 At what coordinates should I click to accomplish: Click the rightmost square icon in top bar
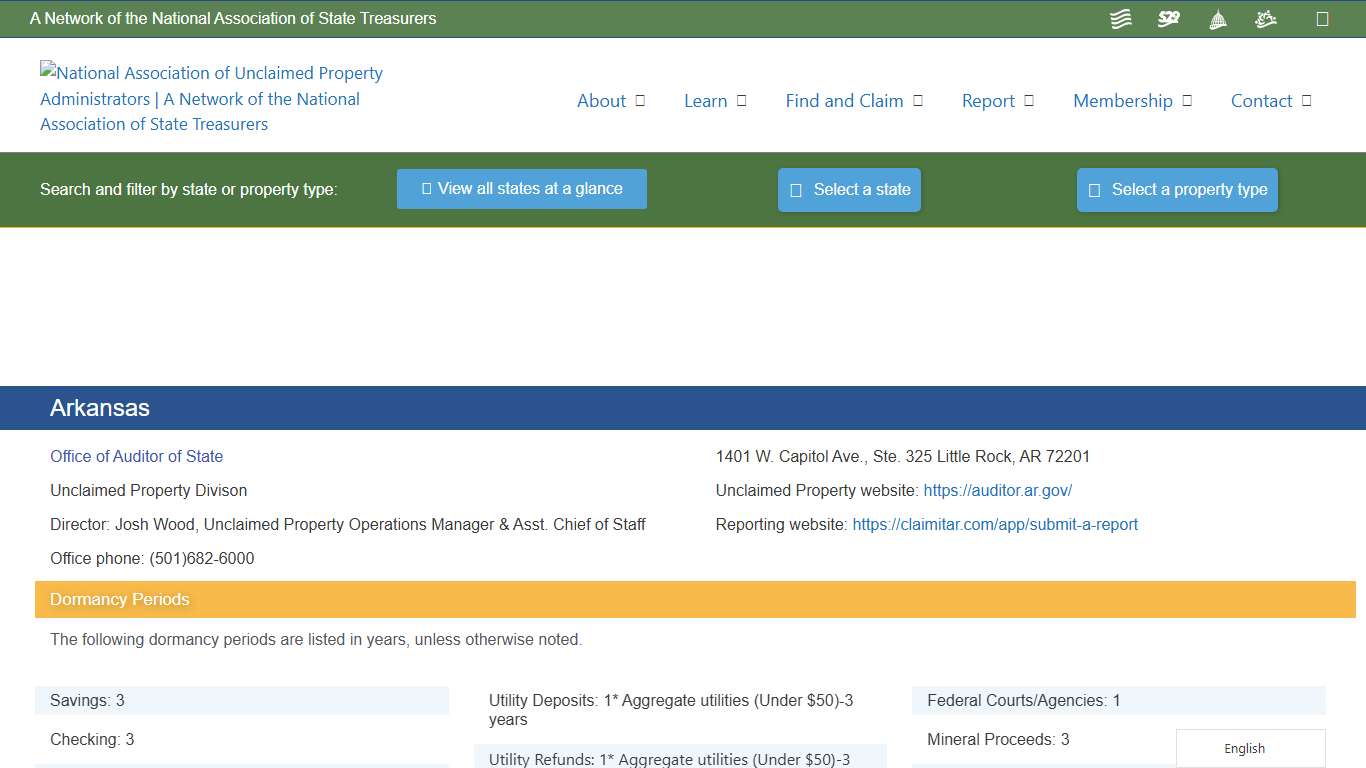click(x=1322, y=19)
